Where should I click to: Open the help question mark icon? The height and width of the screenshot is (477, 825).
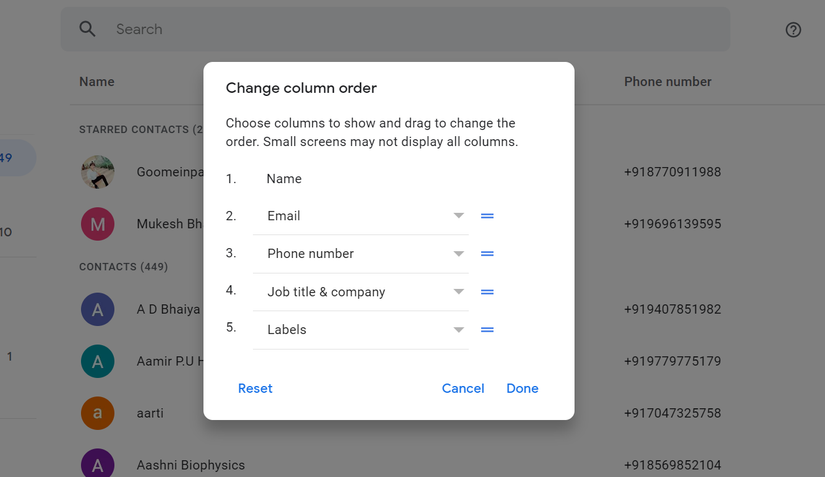tap(793, 30)
